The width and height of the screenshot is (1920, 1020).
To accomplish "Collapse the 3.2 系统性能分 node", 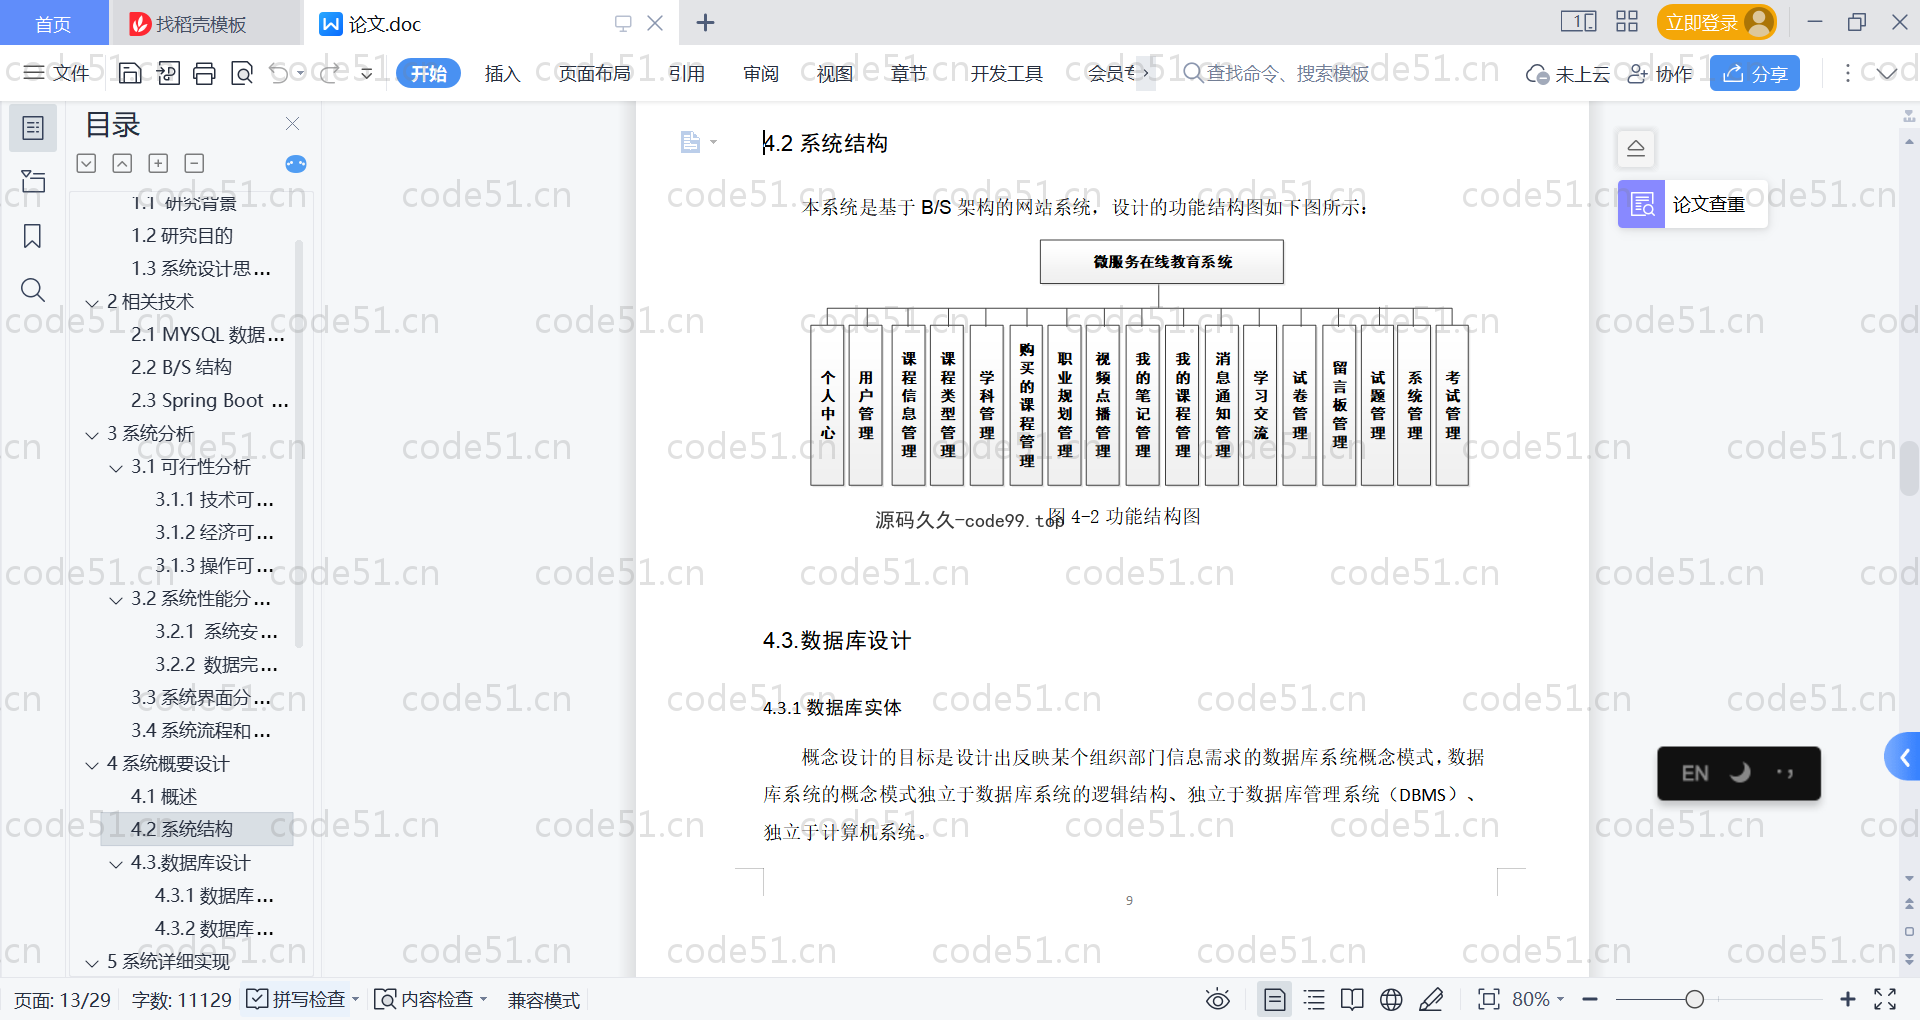I will coord(116,600).
